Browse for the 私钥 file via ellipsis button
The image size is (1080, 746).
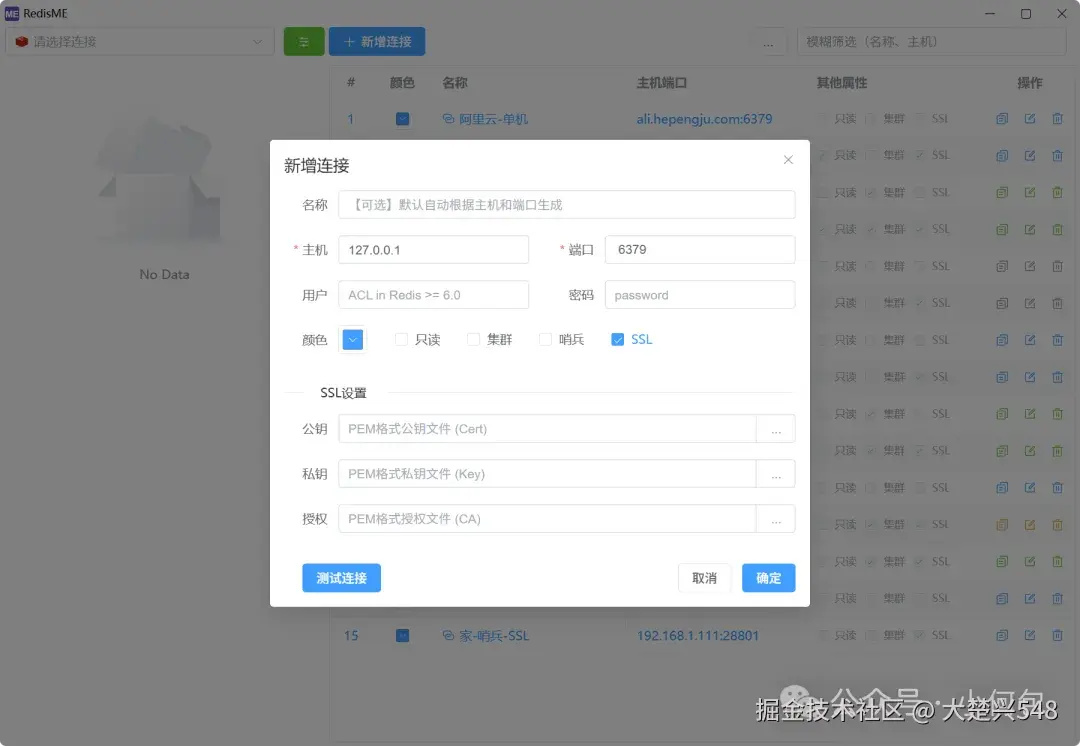click(776, 474)
